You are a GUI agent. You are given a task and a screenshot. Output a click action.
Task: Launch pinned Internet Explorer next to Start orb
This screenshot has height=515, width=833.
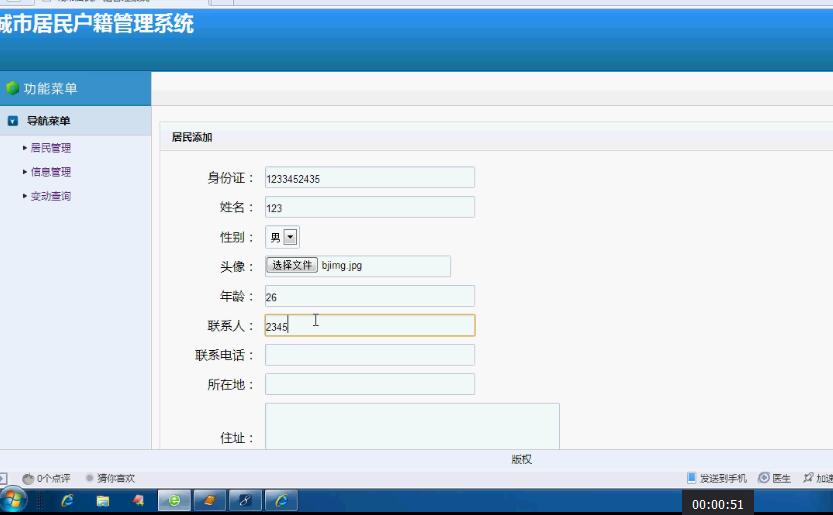pos(67,501)
